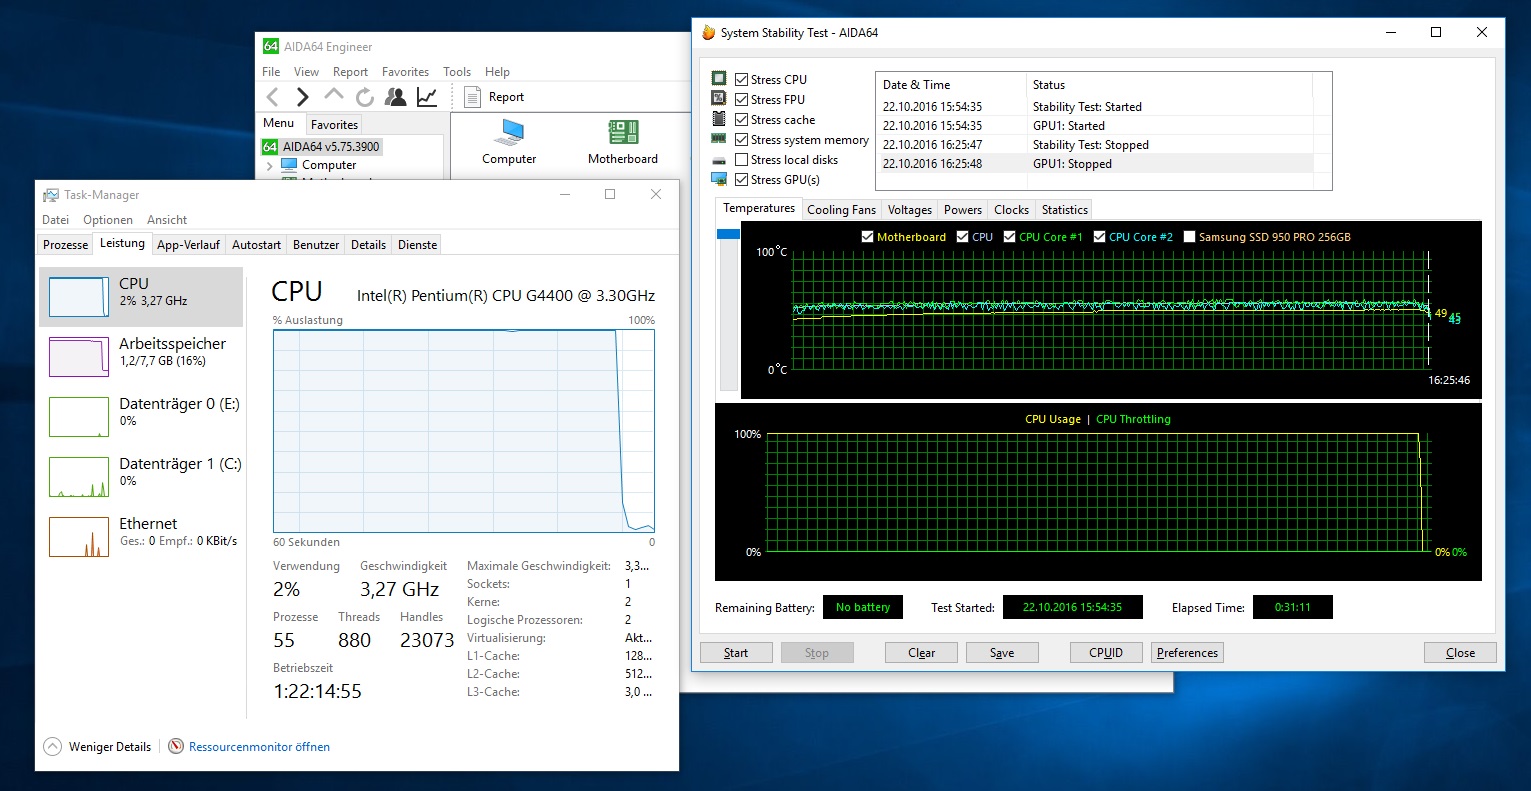1531x791 pixels.
Task: Click the refresh icon in AIDA64 Engineer
Action: [365, 97]
